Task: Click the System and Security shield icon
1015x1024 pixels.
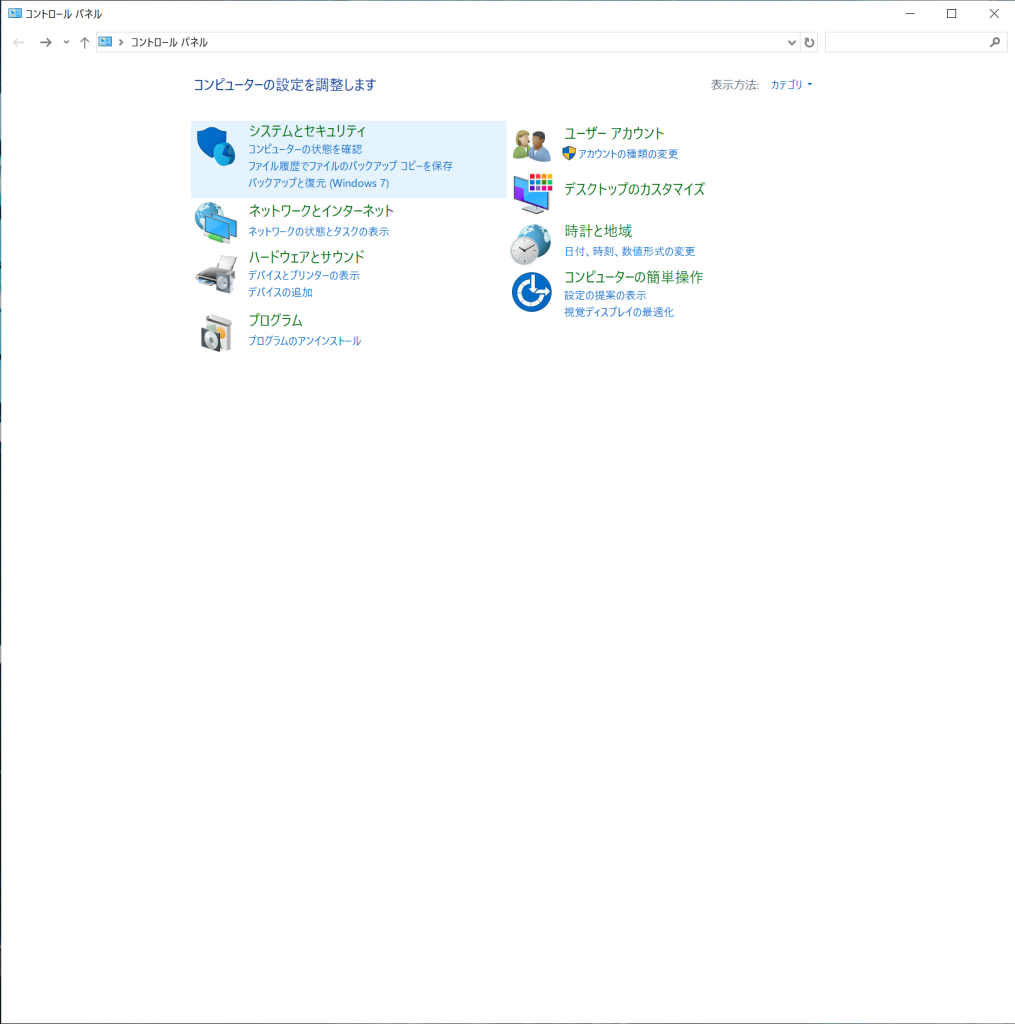Action: (x=216, y=146)
